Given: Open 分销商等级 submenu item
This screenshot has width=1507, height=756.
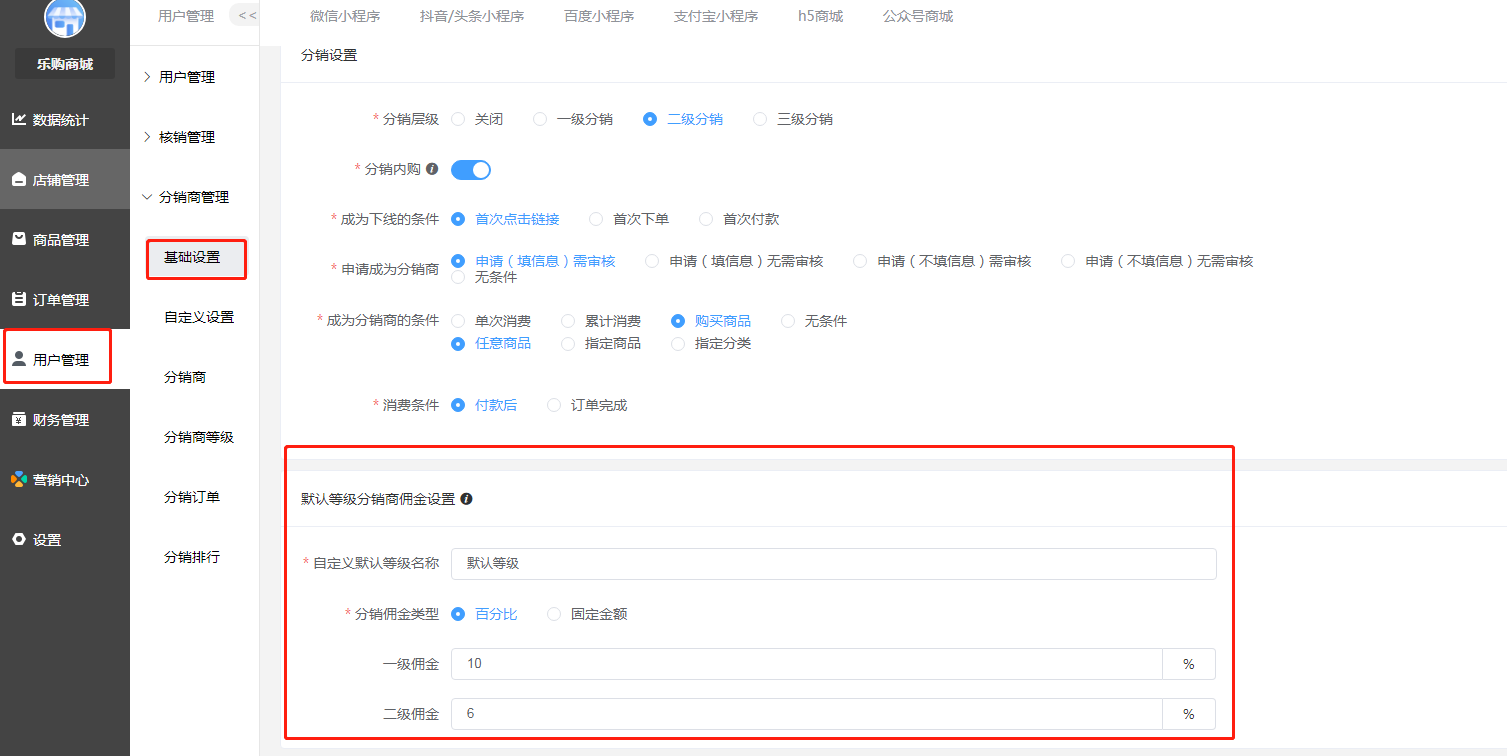Looking at the screenshot, I should point(199,437).
